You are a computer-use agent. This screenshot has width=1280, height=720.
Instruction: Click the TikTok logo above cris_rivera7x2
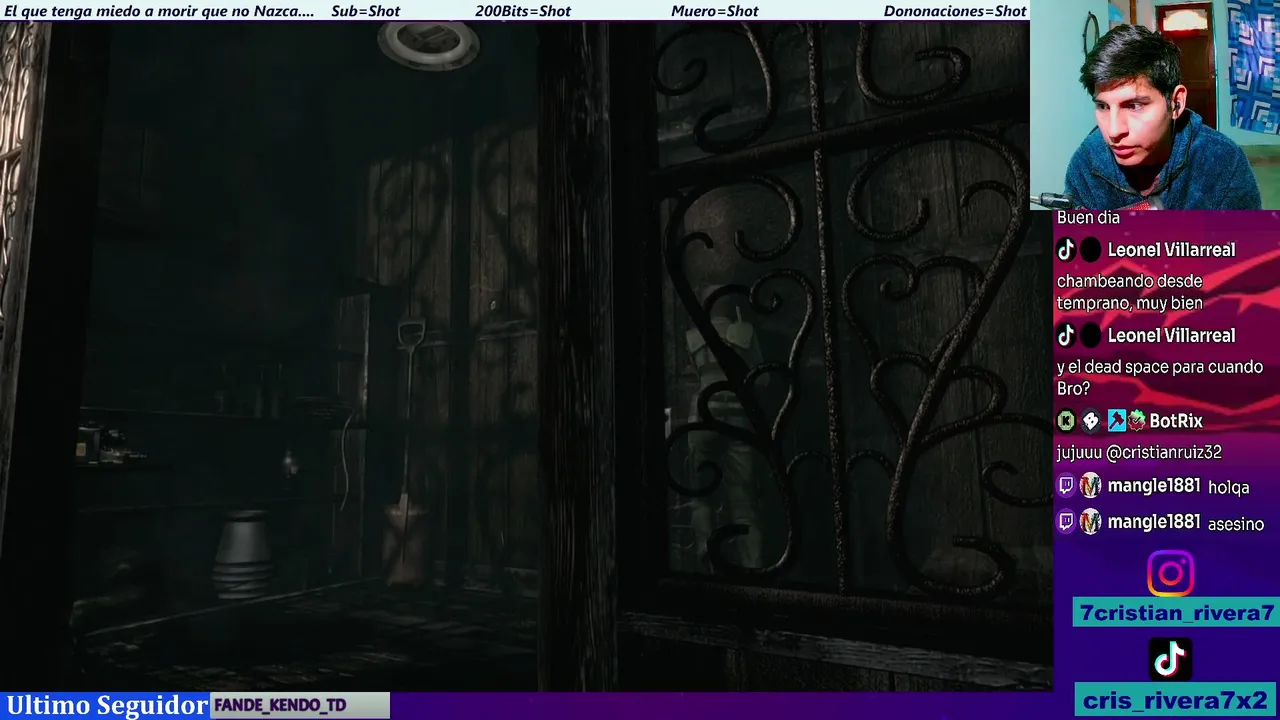(x=1170, y=659)
